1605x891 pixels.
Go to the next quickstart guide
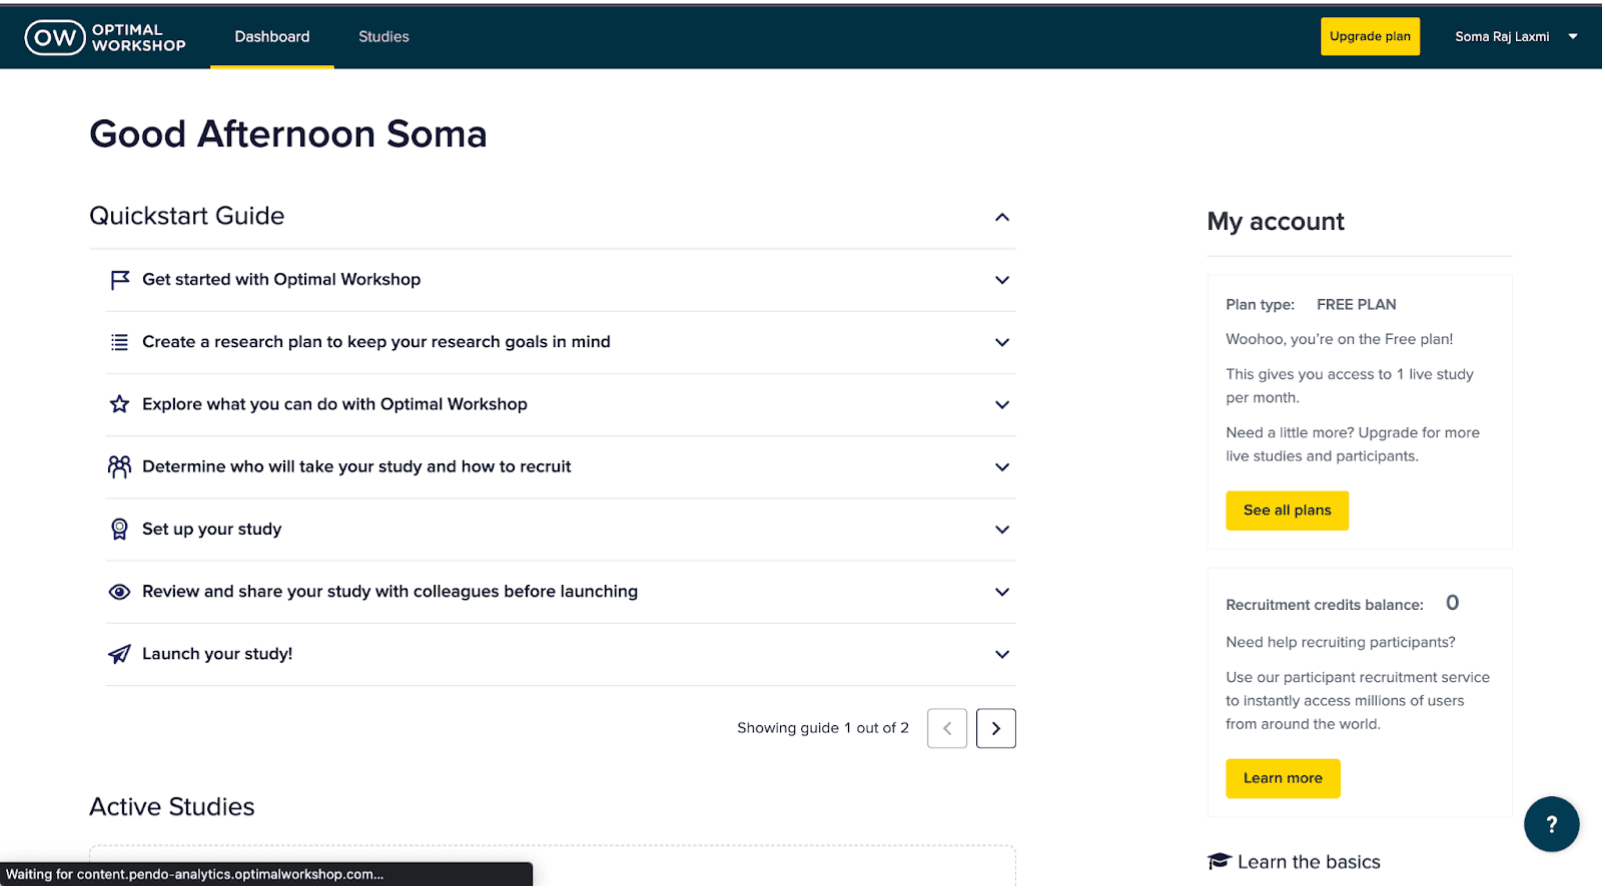pyautogui.click(x=997, y=729)
